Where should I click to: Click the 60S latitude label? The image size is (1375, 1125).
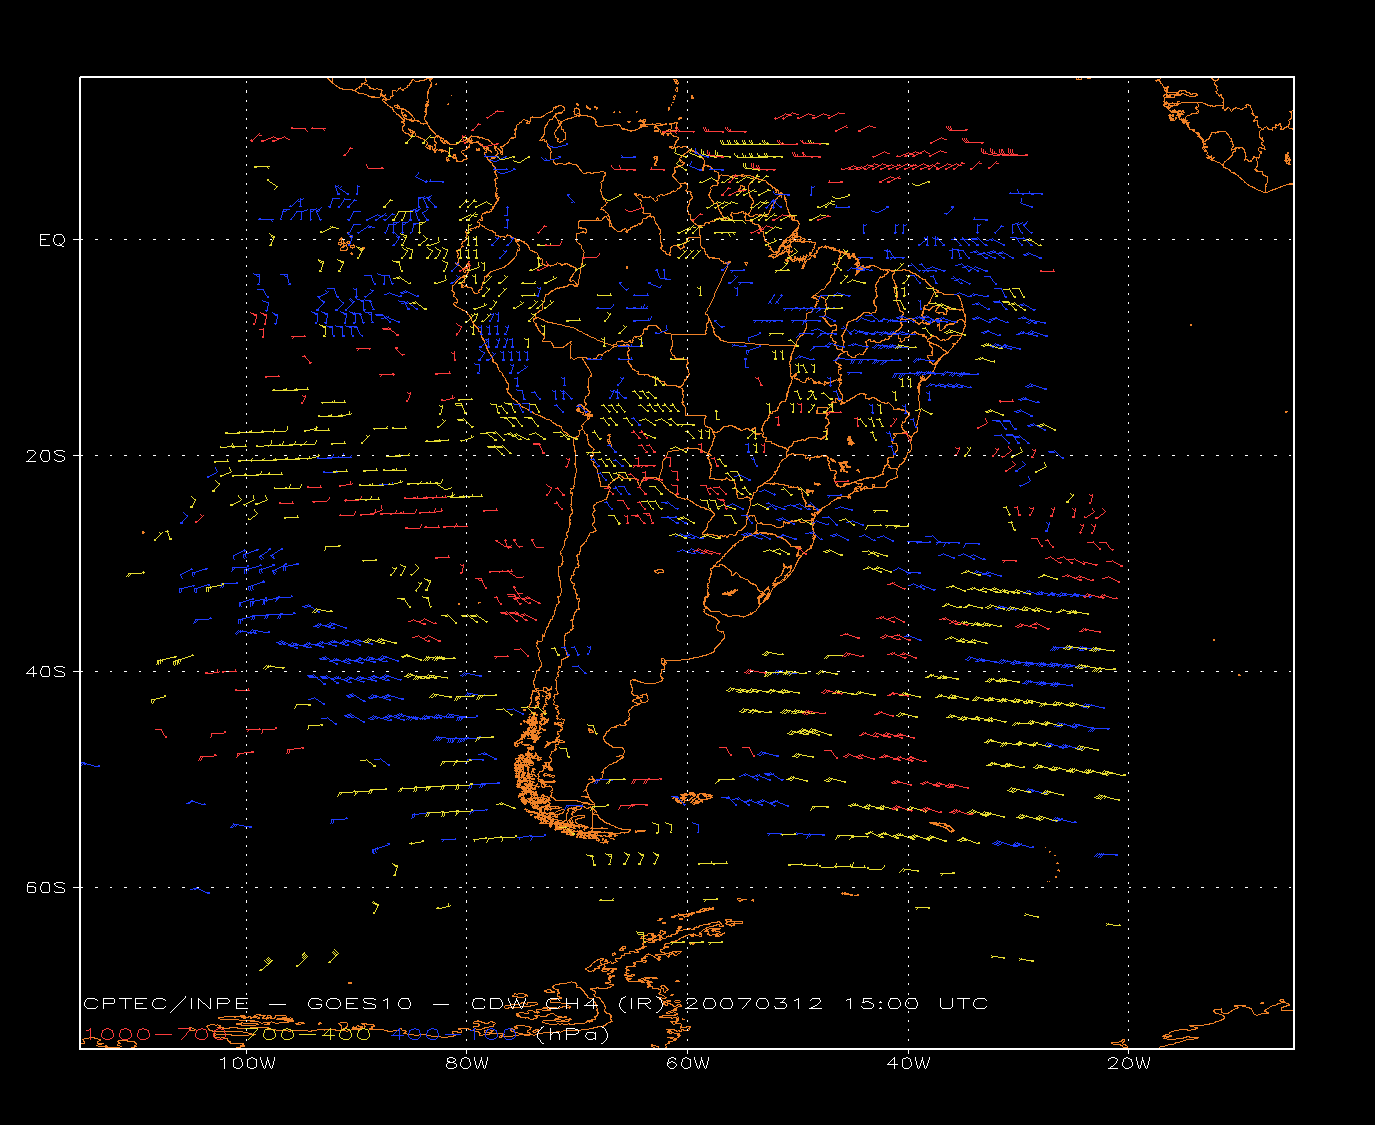tap(46, 887)
